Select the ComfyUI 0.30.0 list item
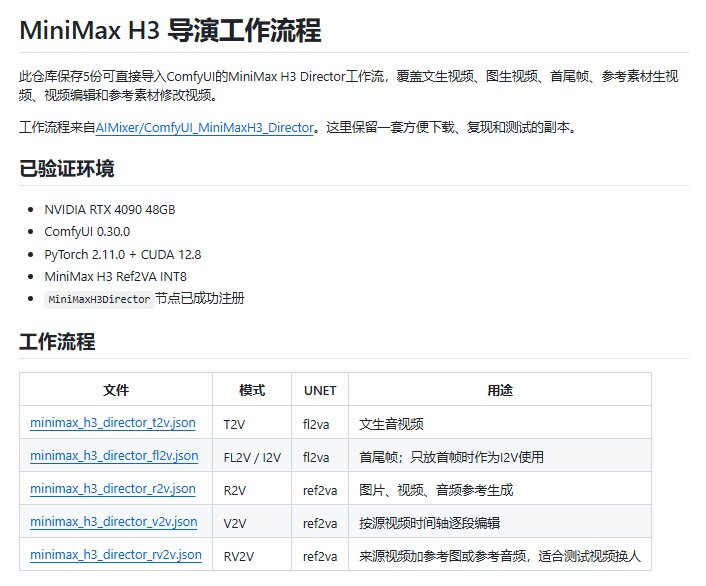 click(87, 232)
